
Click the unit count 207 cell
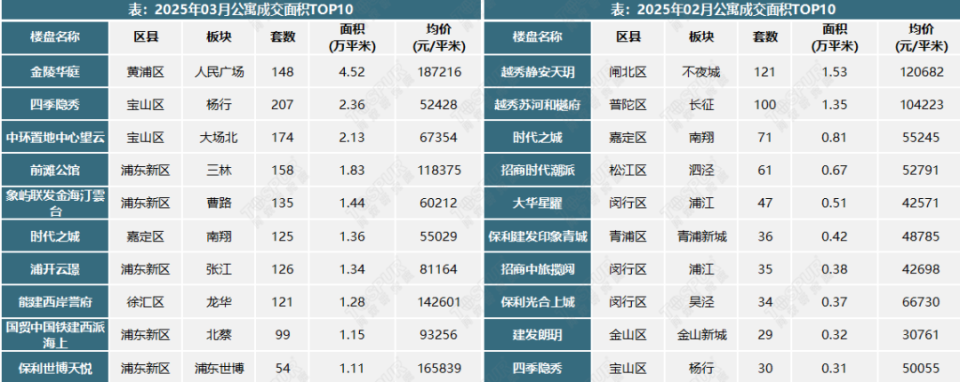tap(283, 105)
